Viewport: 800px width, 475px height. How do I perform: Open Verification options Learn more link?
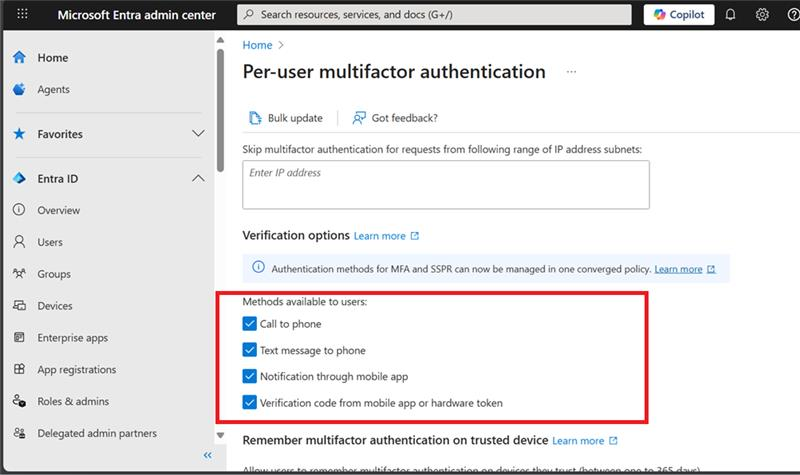click(x=380, y=236)
